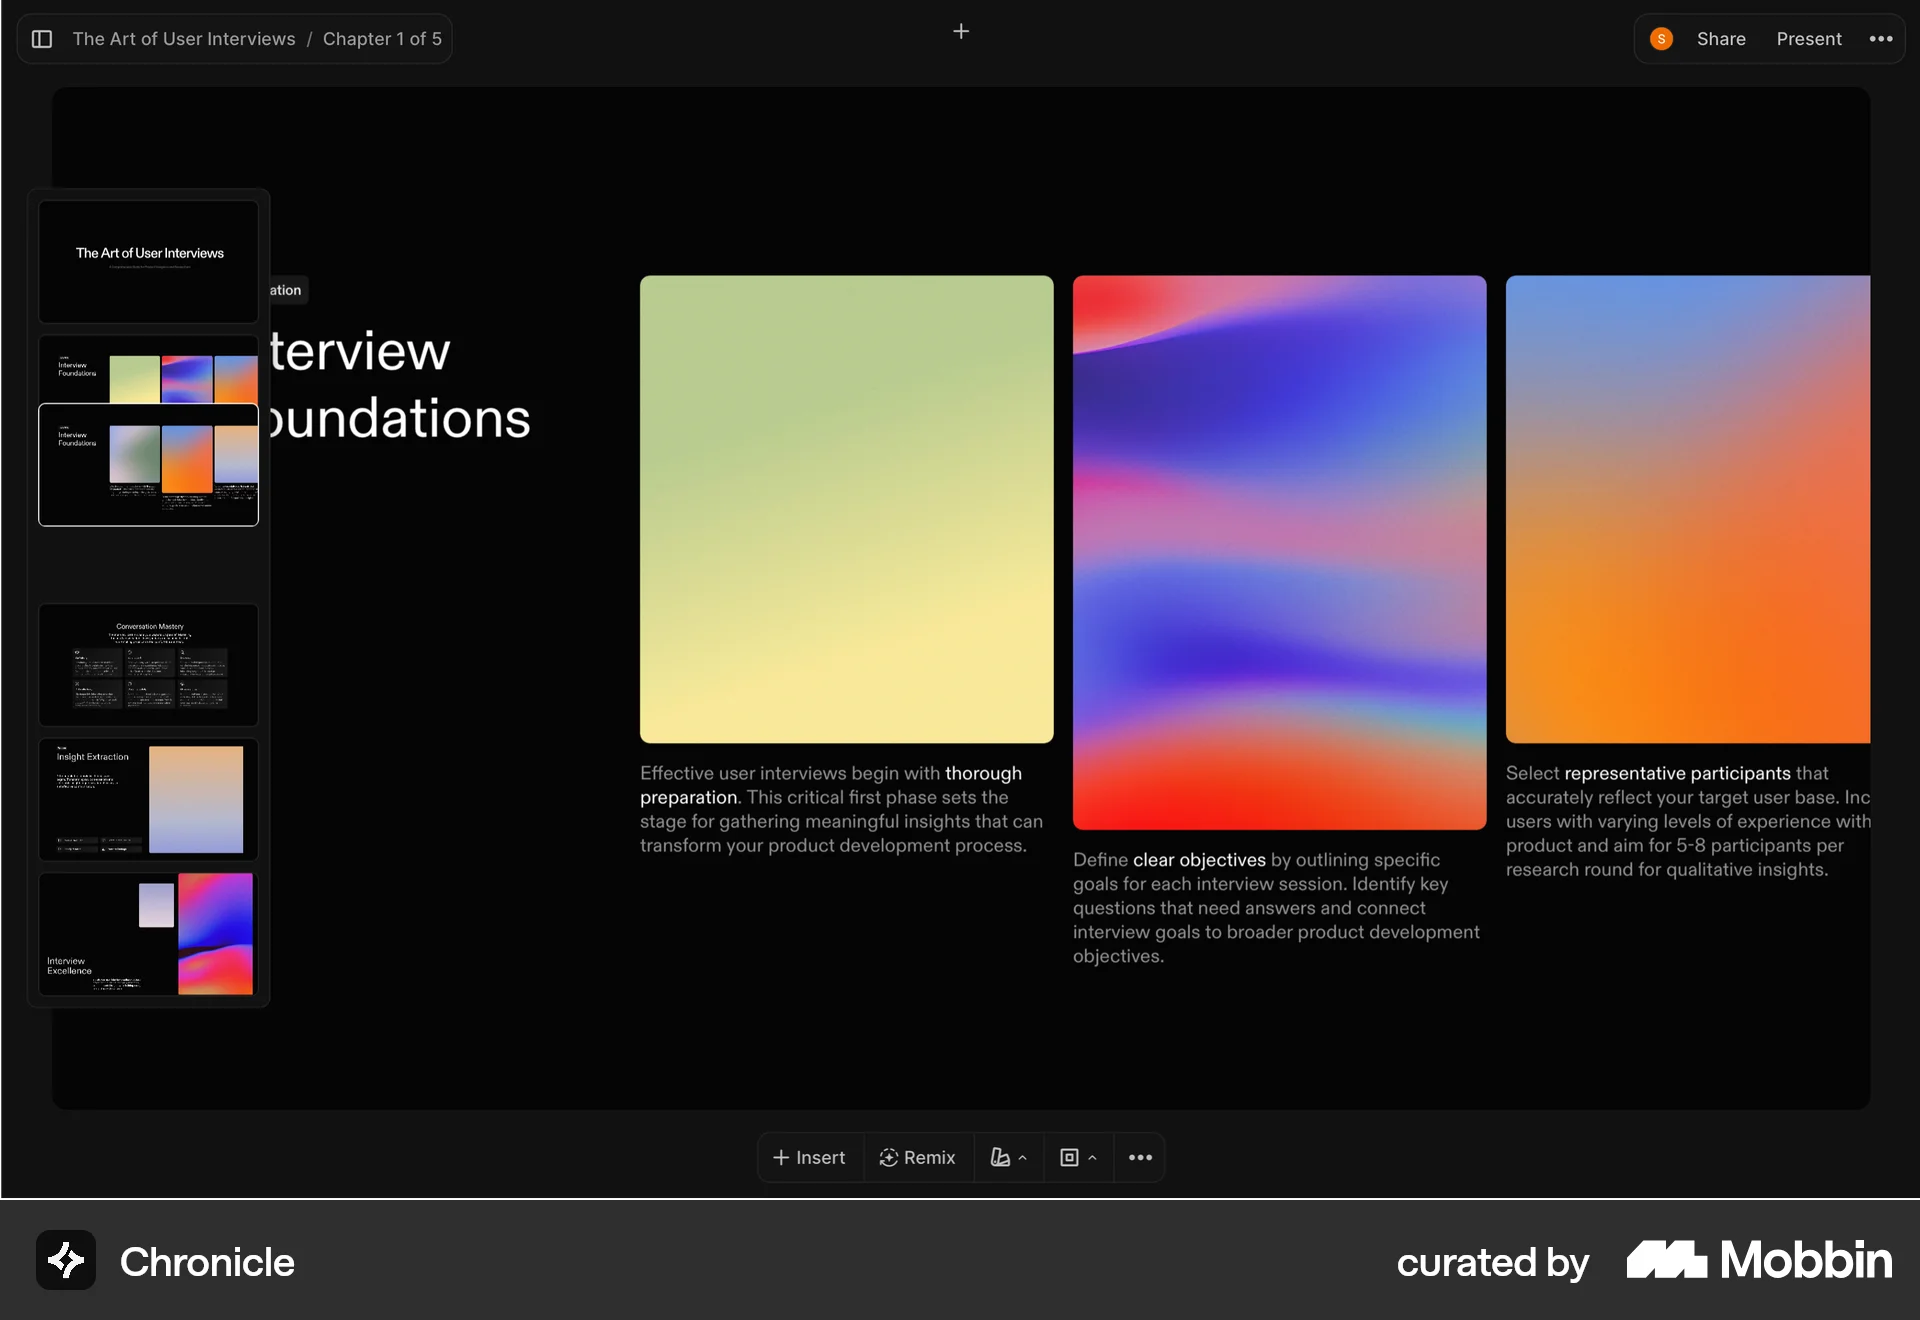The width and height of the screenshot is (1920, 1320).
Task: Select the 'Interview Excellence' slide thumbnail
Action: tap(148, 934)
